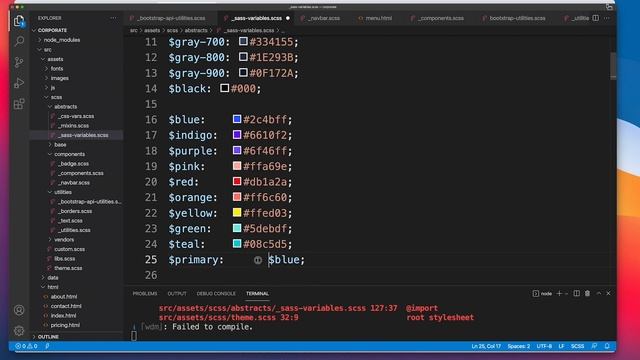Screen dimensions: 640x360
Task: Open editor more actions ellipsis
Action: coord(607,18)
